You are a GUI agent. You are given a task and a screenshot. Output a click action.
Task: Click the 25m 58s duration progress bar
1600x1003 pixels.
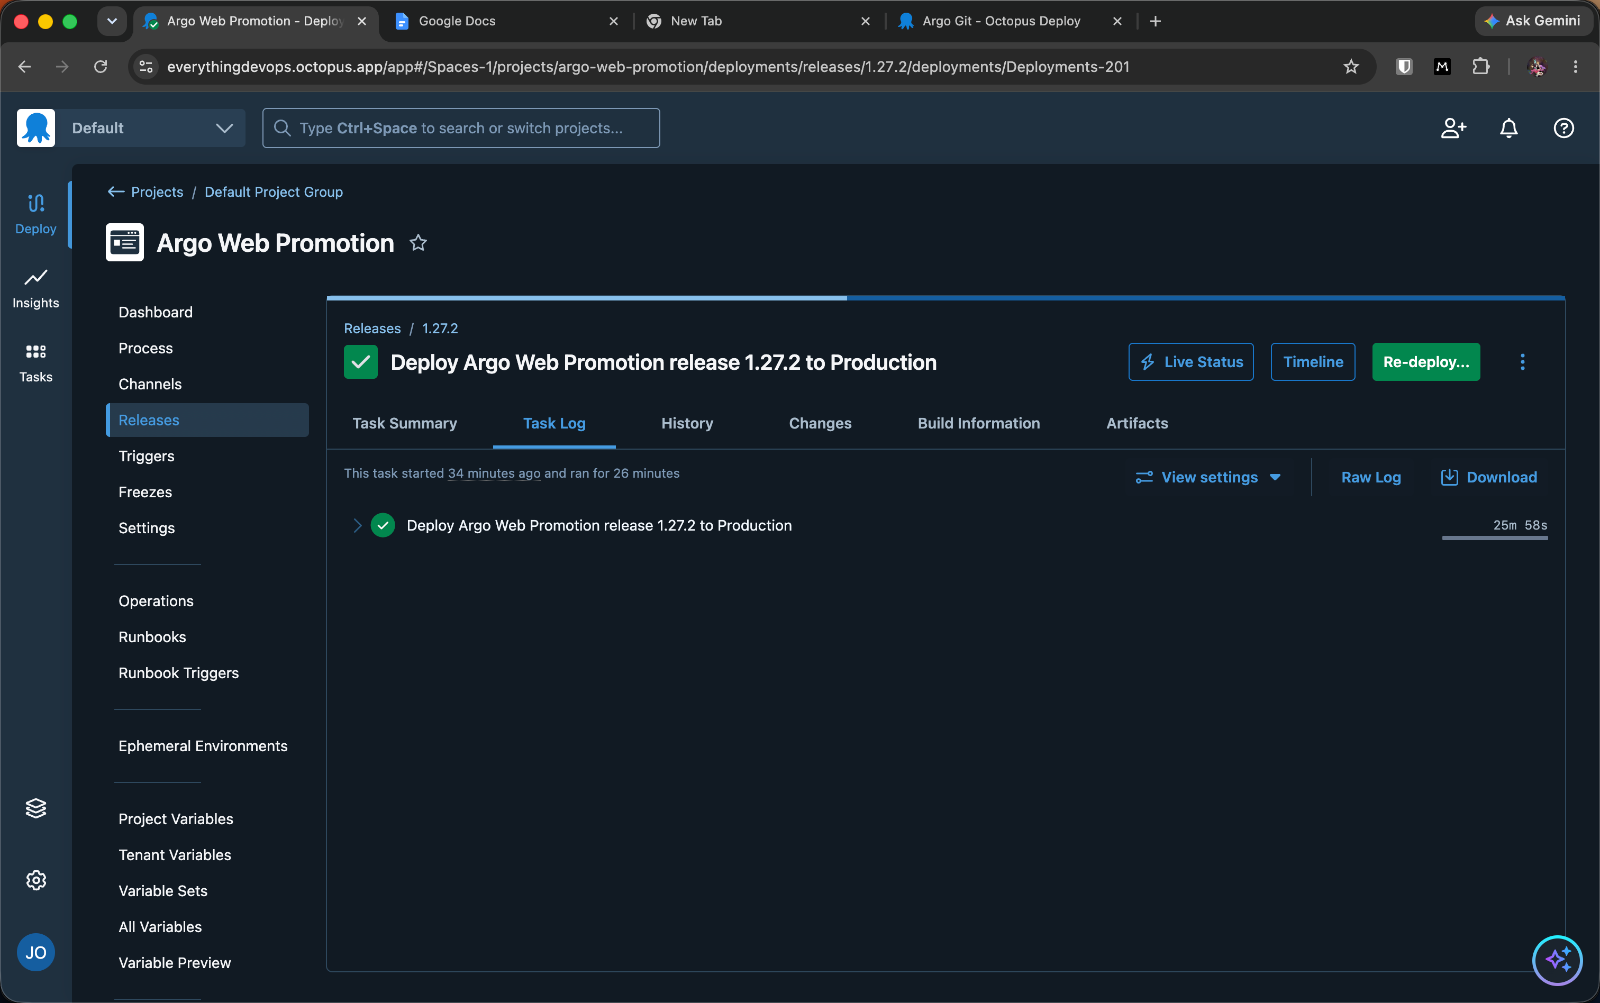(1495, 538)
